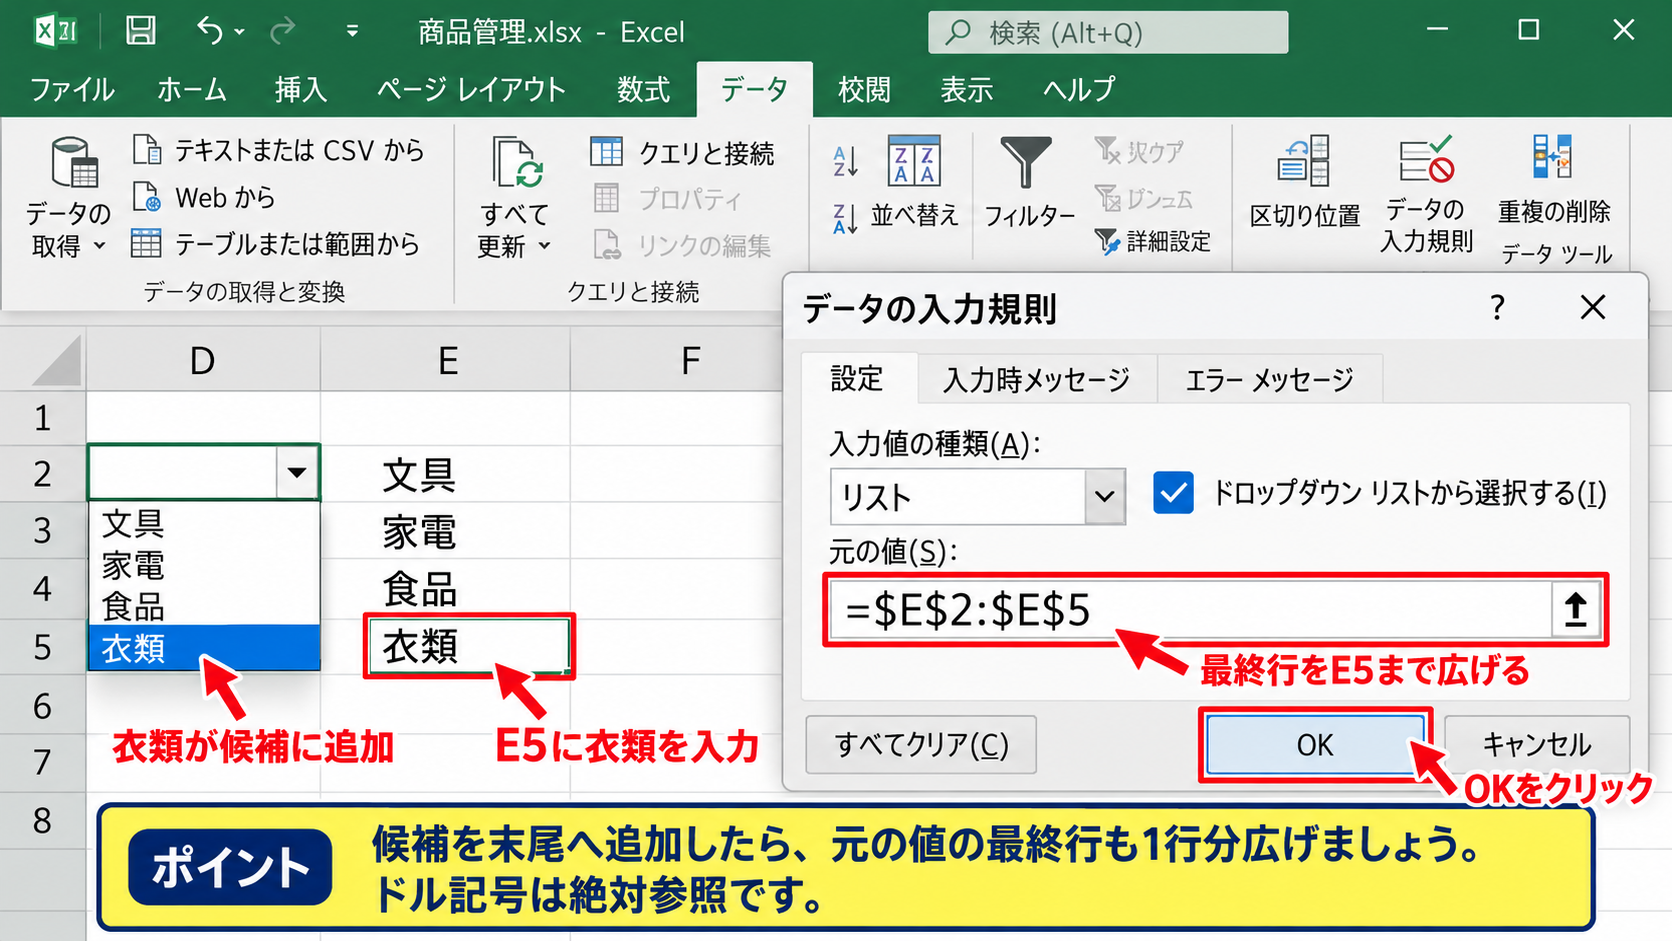This screenshot has height=941, width=1672.
Task: Open the すべて更新 refresh dropdown
Action: pyautogui.click(x=515, y=198)
